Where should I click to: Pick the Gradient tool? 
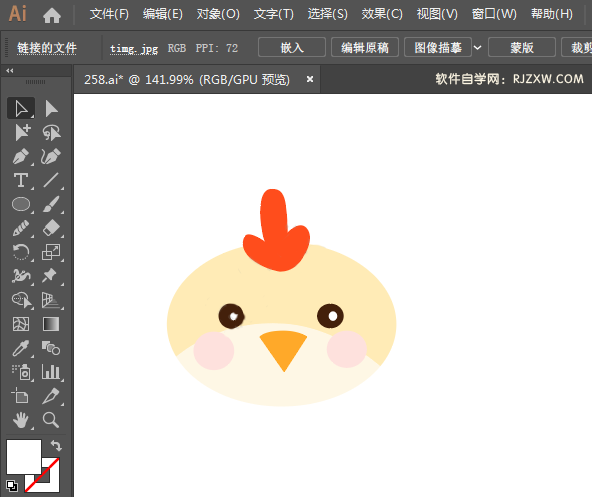point(51,324)
